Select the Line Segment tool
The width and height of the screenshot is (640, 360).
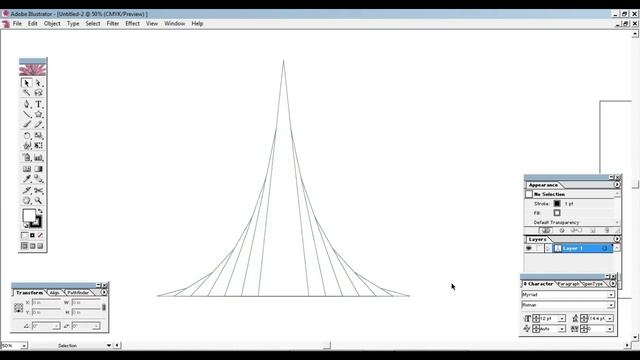[x=27, y=114]
